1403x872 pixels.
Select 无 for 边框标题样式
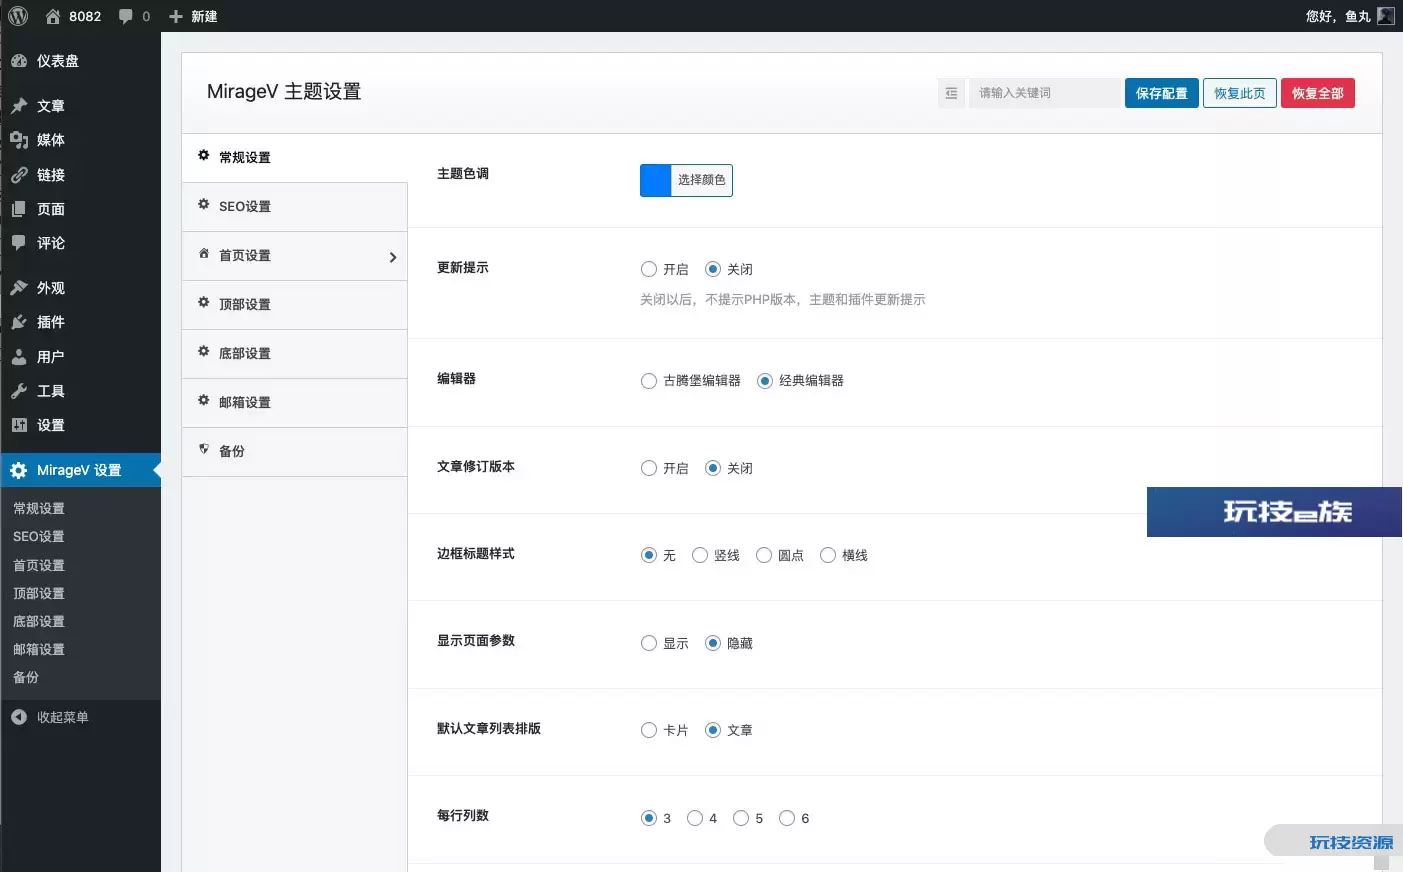pyautogui.click(x=649, y=555)
